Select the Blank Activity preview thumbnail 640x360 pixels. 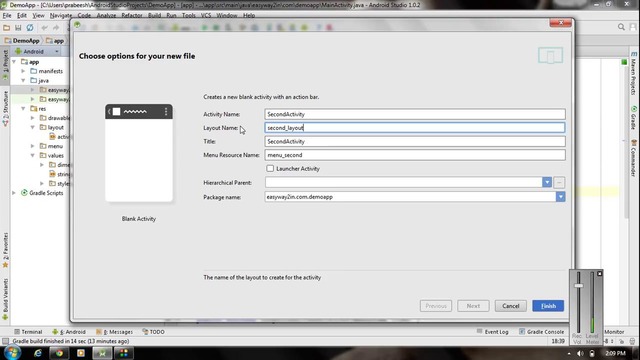coord(139,153)
